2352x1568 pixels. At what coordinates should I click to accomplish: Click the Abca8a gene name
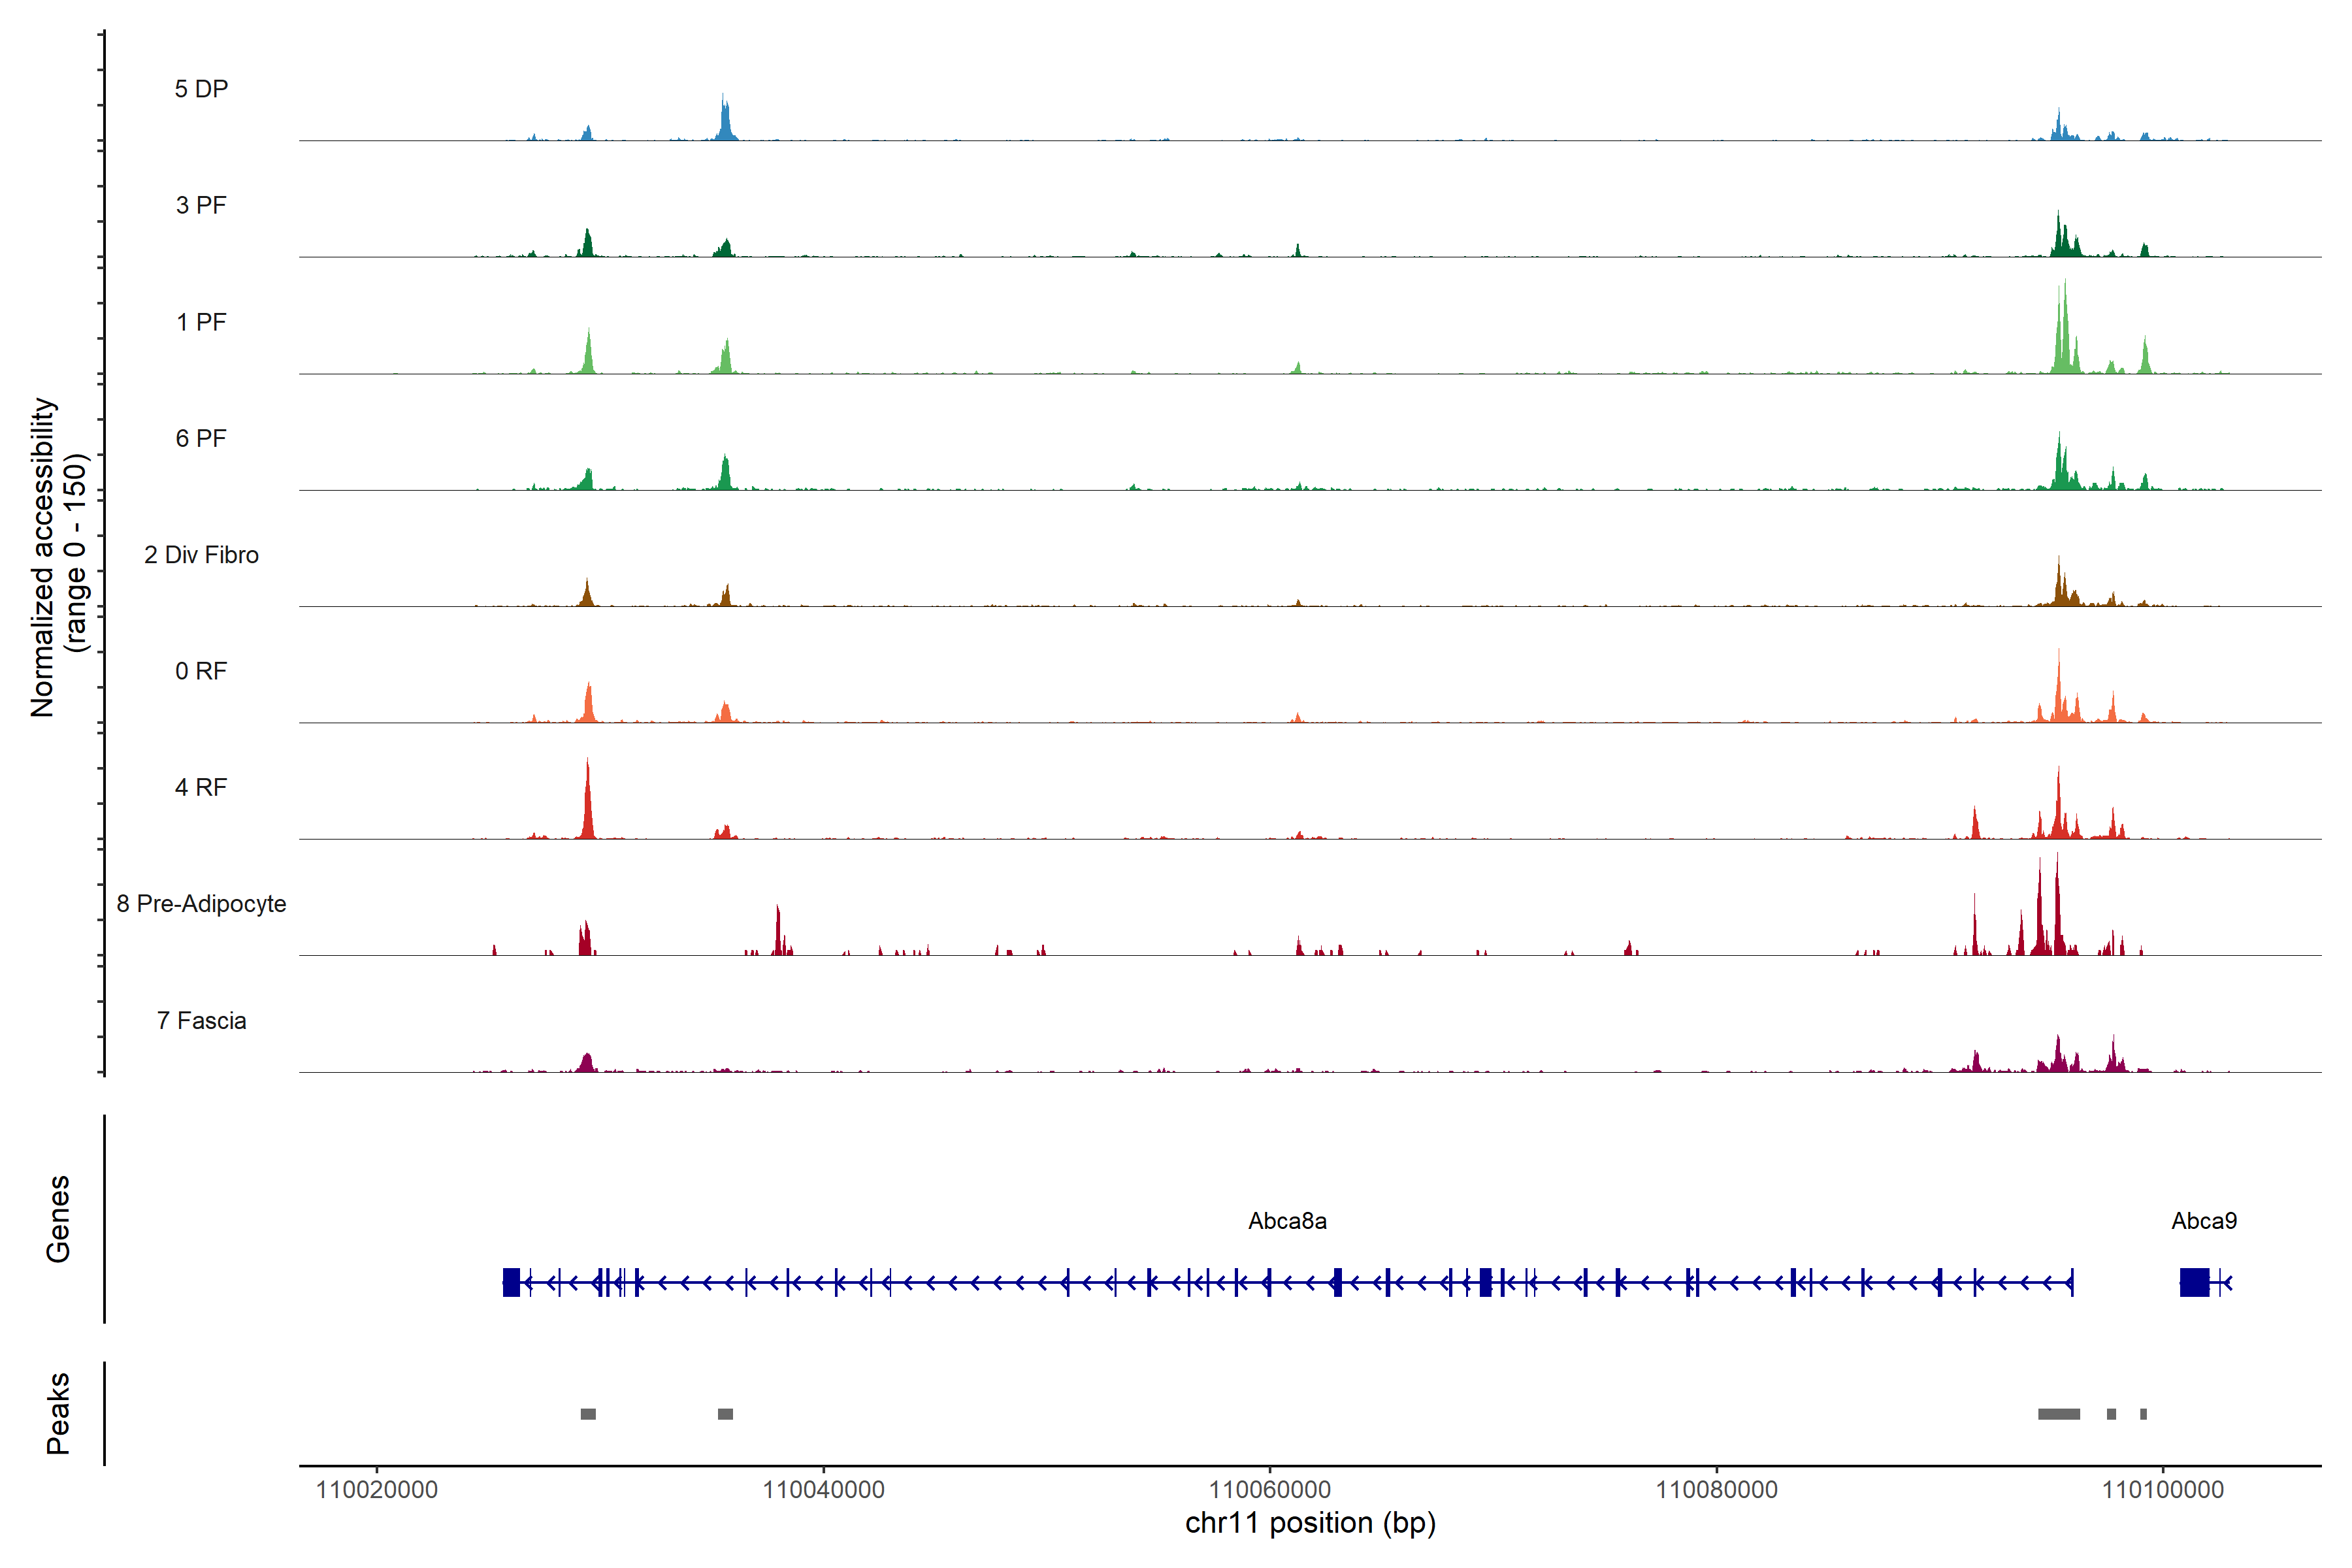tap(1287, 1221)
